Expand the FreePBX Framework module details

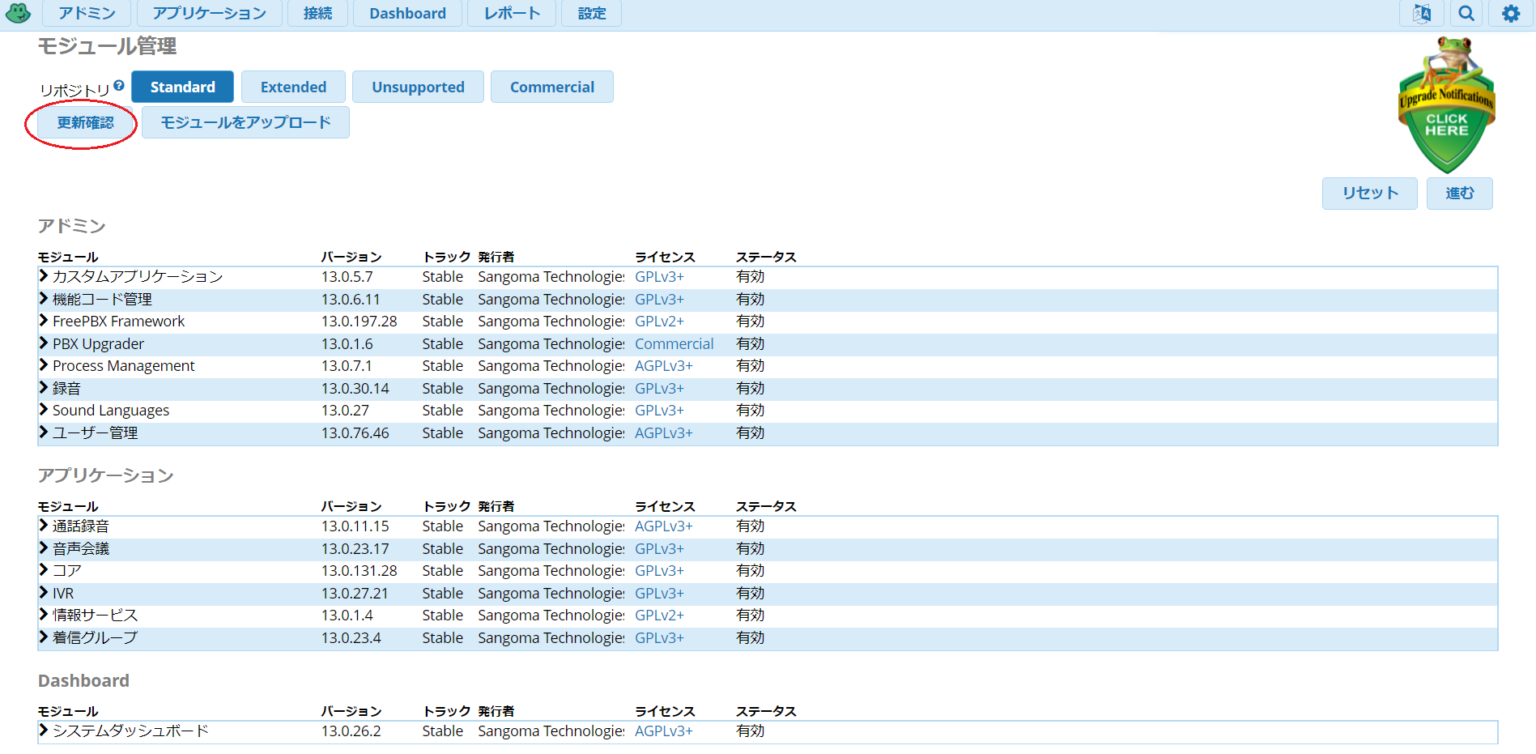pos(42,321)
